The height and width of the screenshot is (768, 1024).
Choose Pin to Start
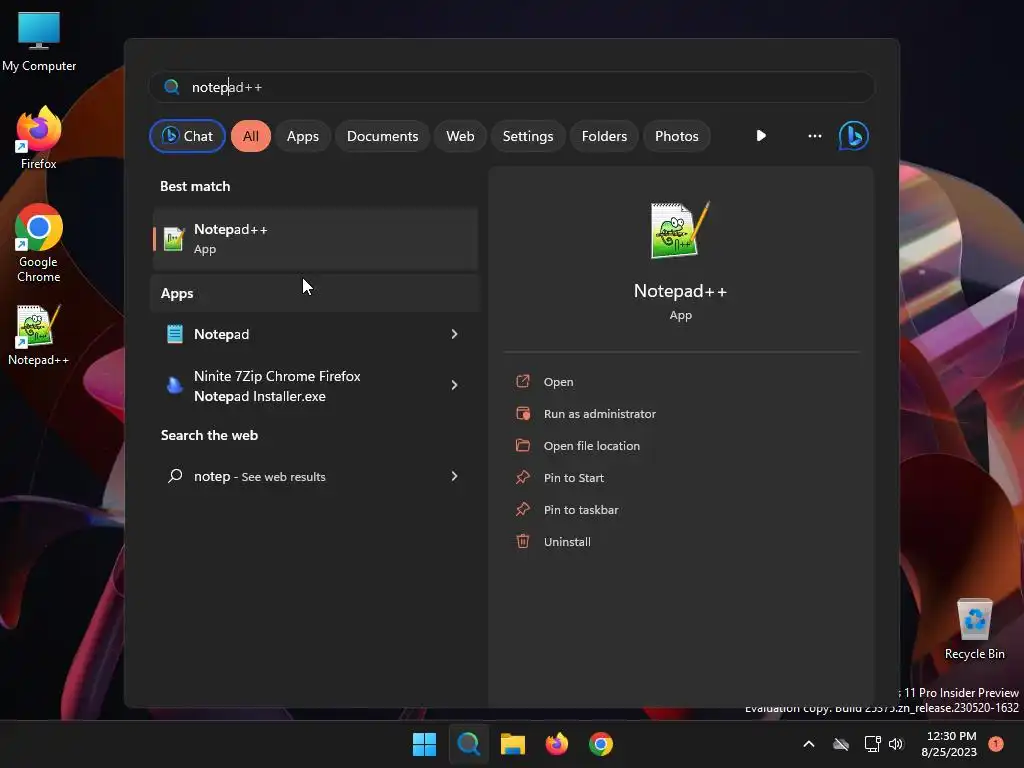573,478
